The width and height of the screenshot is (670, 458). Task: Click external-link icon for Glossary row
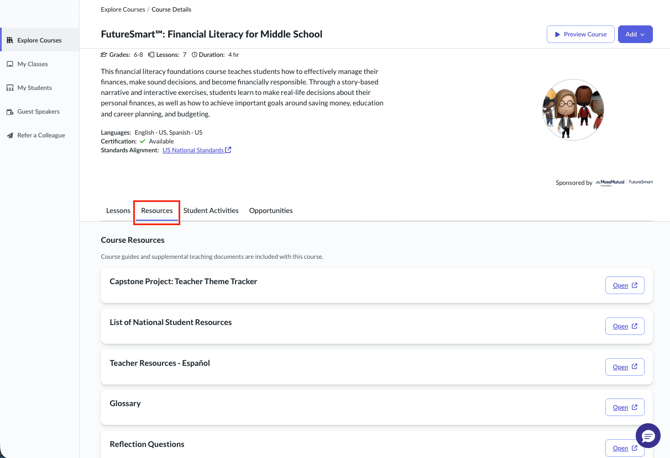pos(635,407)
